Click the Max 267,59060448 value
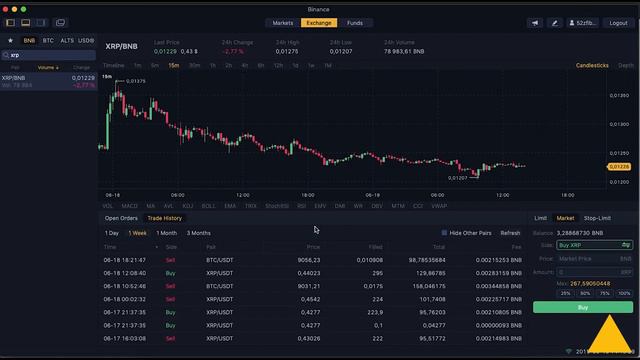The image size is (640, 360). point(590,283)
